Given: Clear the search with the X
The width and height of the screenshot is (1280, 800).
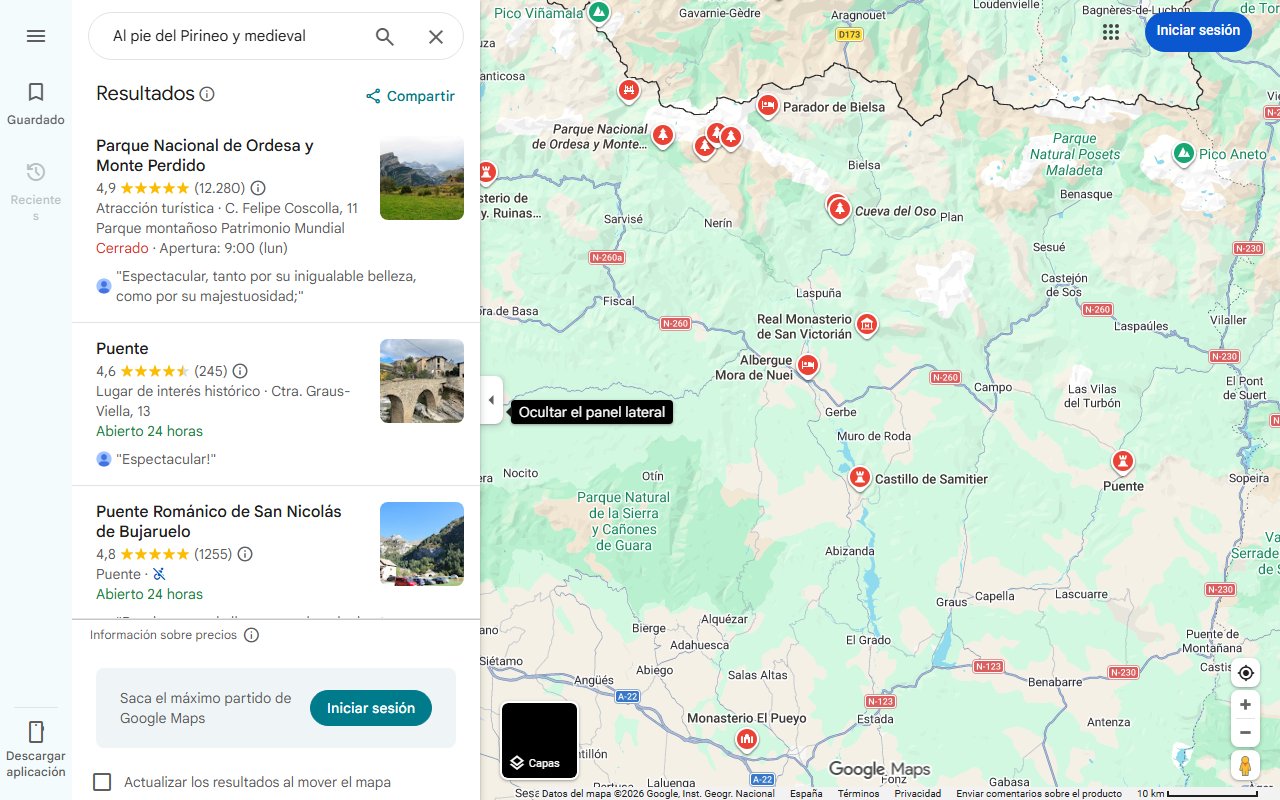Looking at the screenshot, I should (436, 36).
